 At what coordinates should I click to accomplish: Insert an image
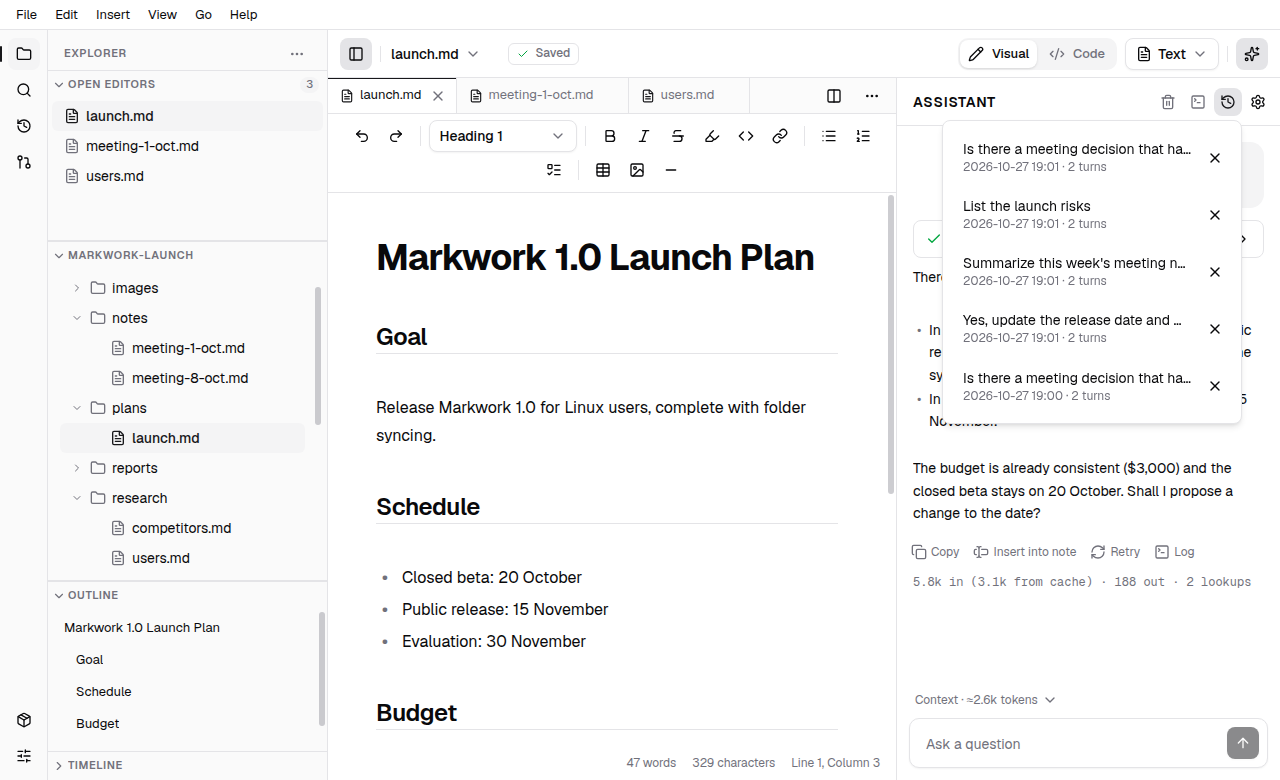[637, 170]
